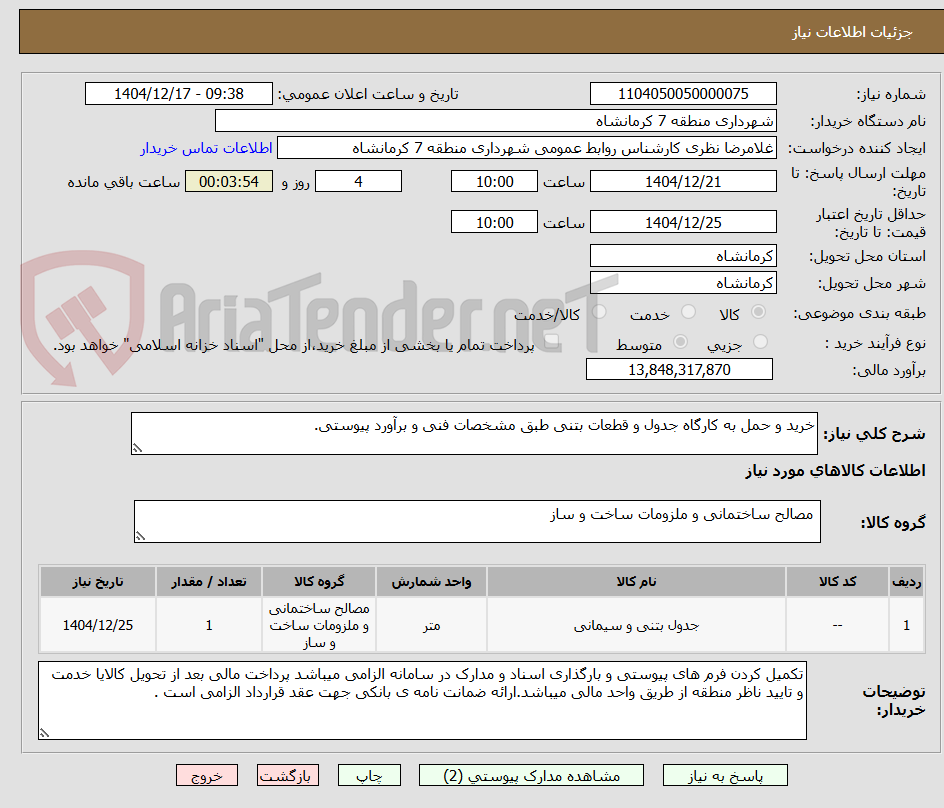Click the item name جدول بتنی و سیمانی
This screenshot has height=808, width=944.
tap(636, 626)
